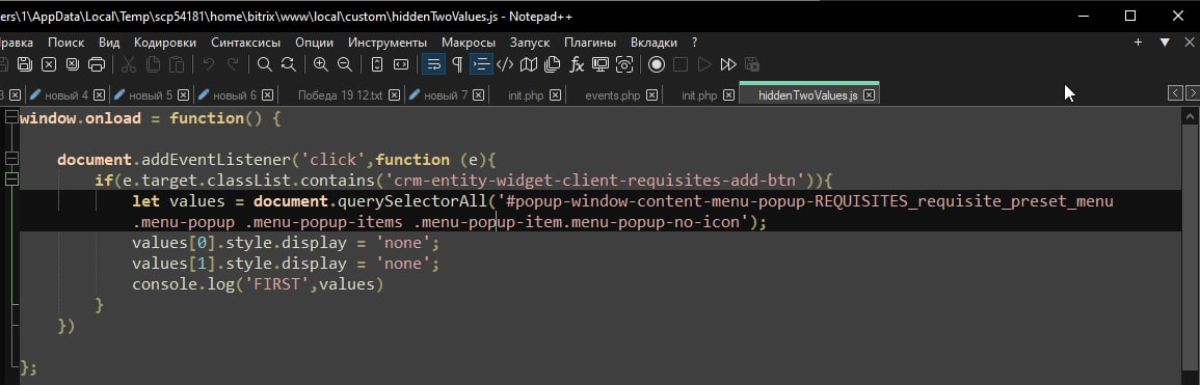This screenshot has height=385, width=1200.
Task: Toggle Show All Characters pilcrow icon
Action: click(457, 65)
